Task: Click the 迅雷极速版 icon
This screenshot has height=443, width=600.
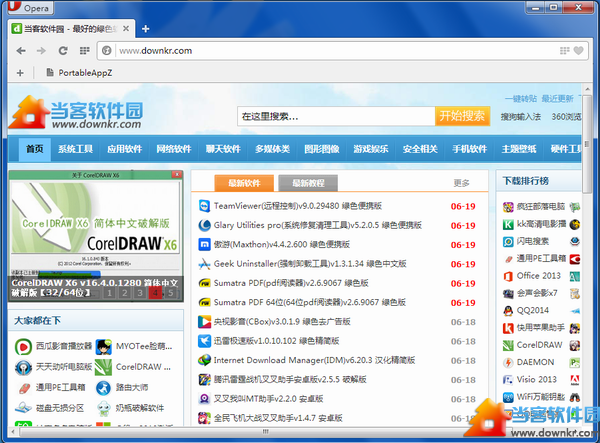Action: [205, 341]
